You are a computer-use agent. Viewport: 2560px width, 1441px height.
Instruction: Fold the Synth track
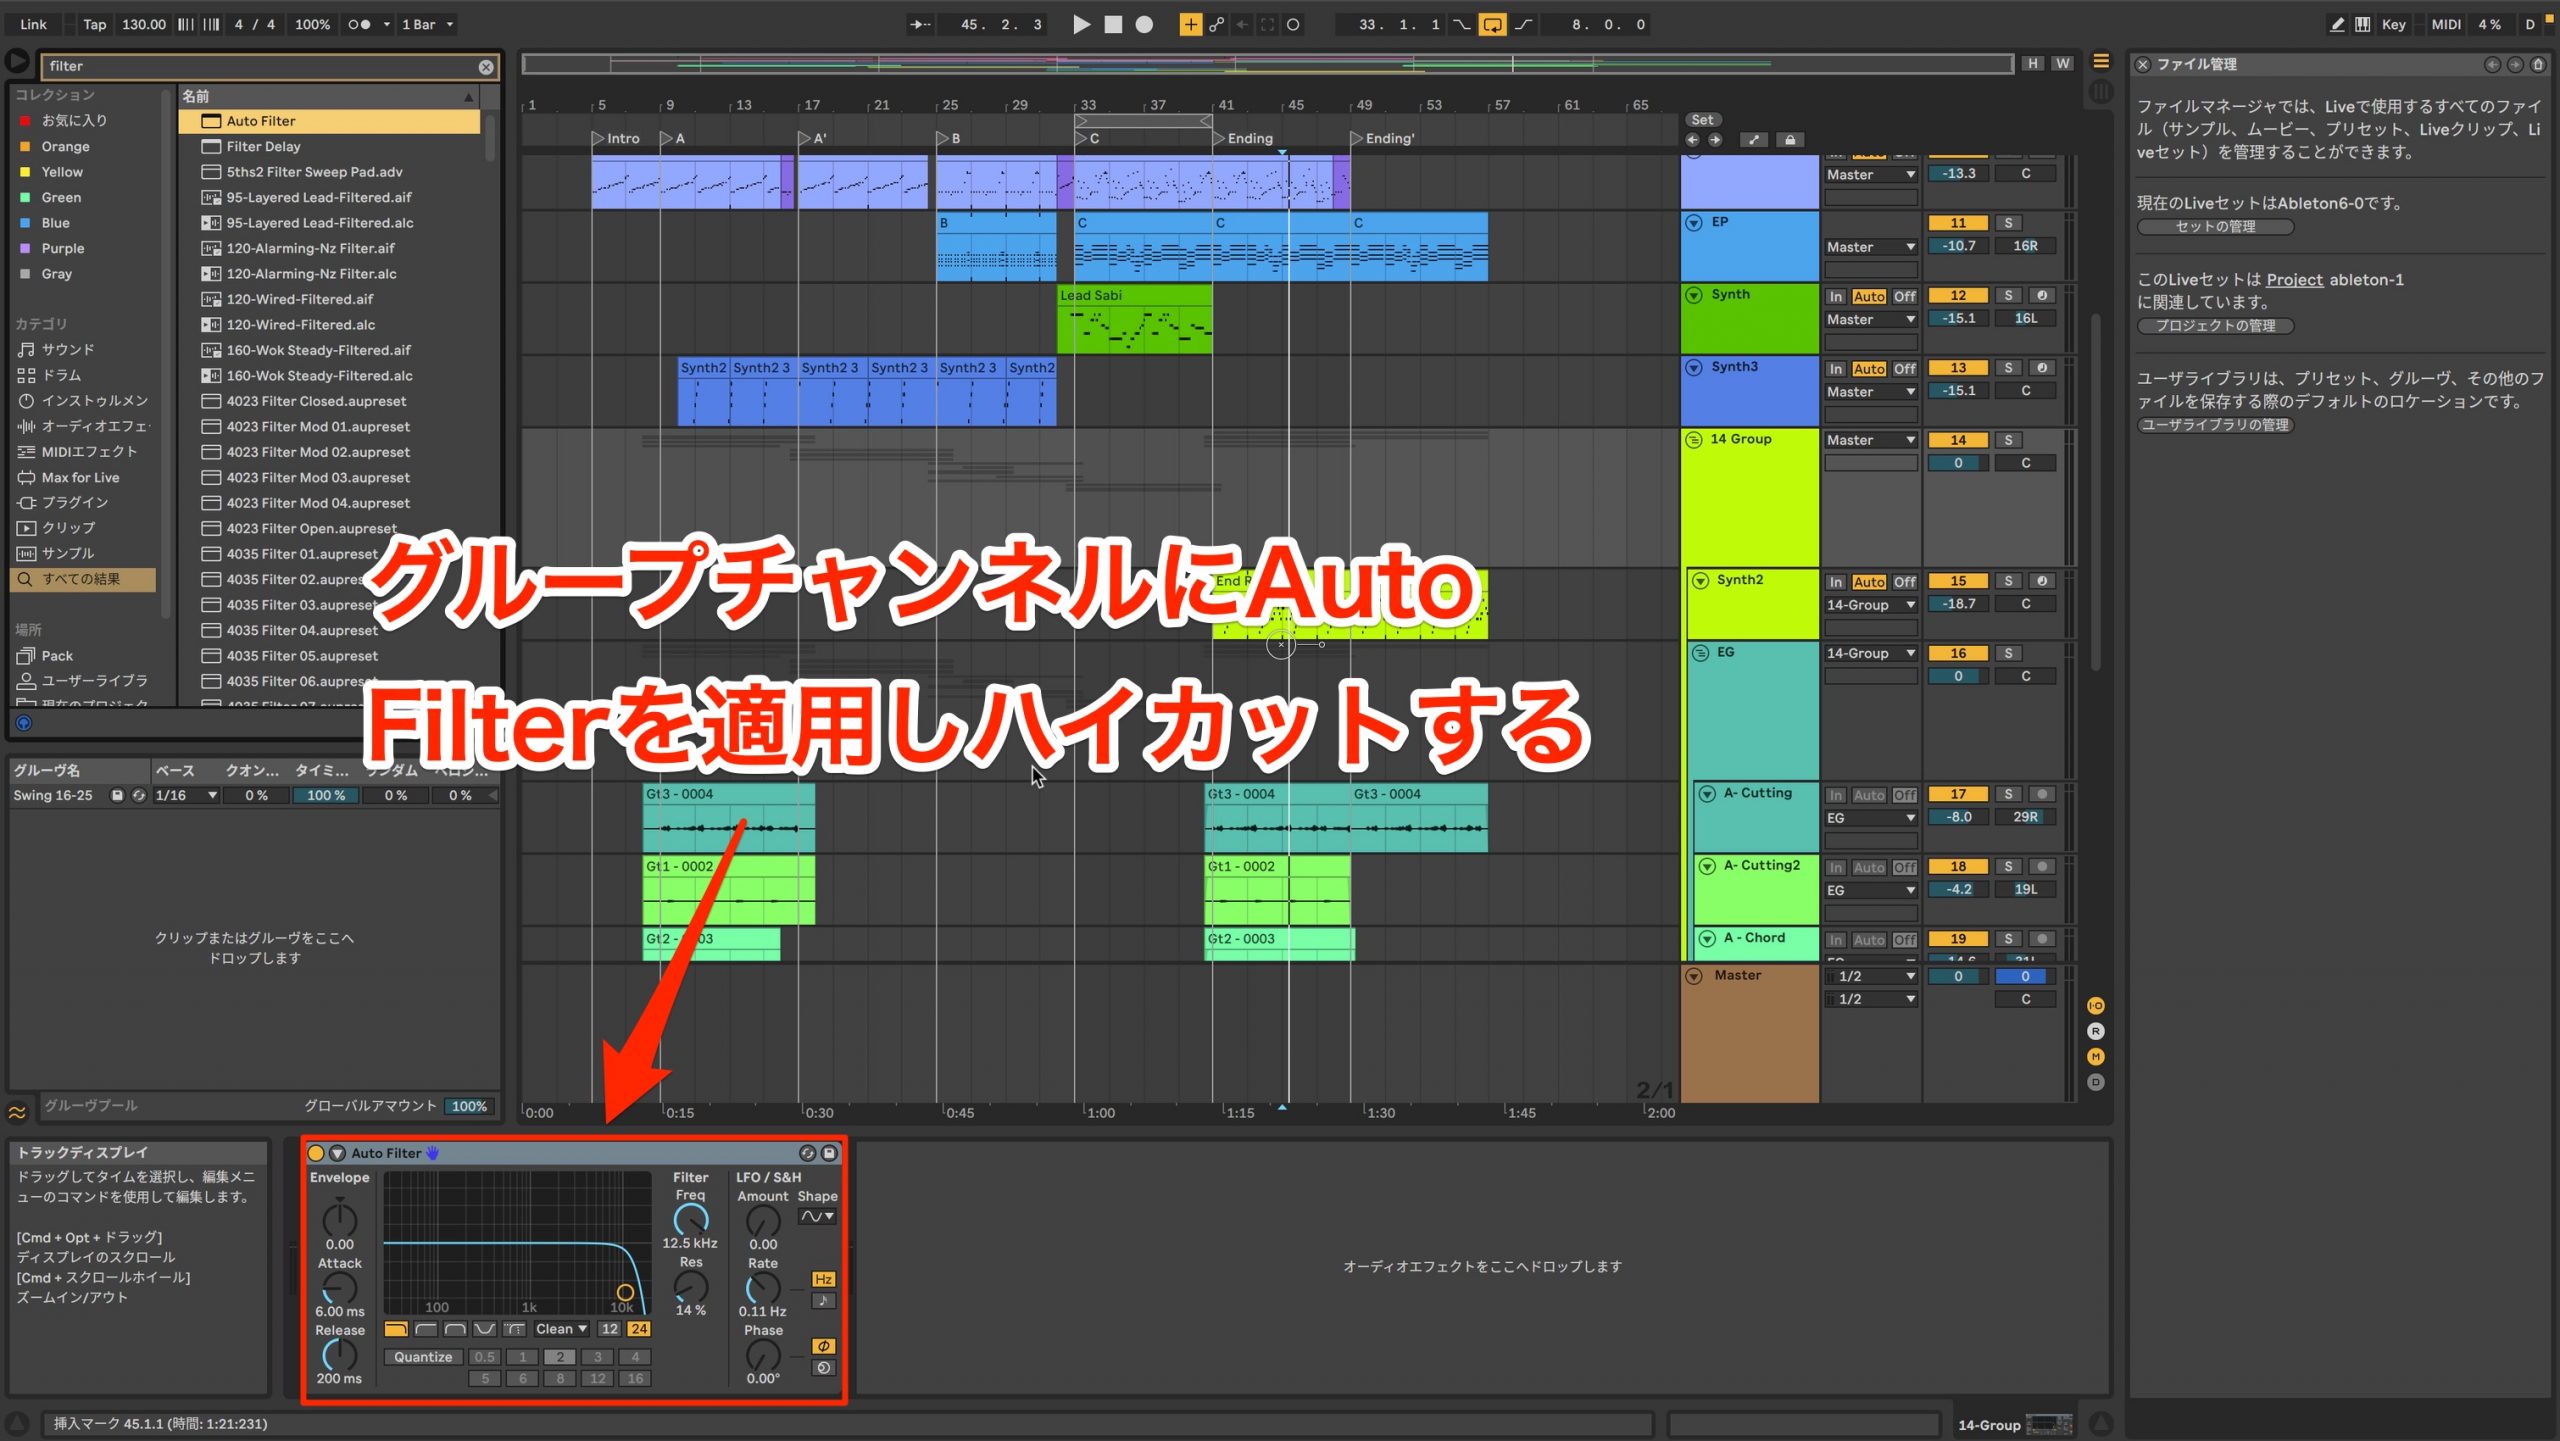tap(1694, 295)
